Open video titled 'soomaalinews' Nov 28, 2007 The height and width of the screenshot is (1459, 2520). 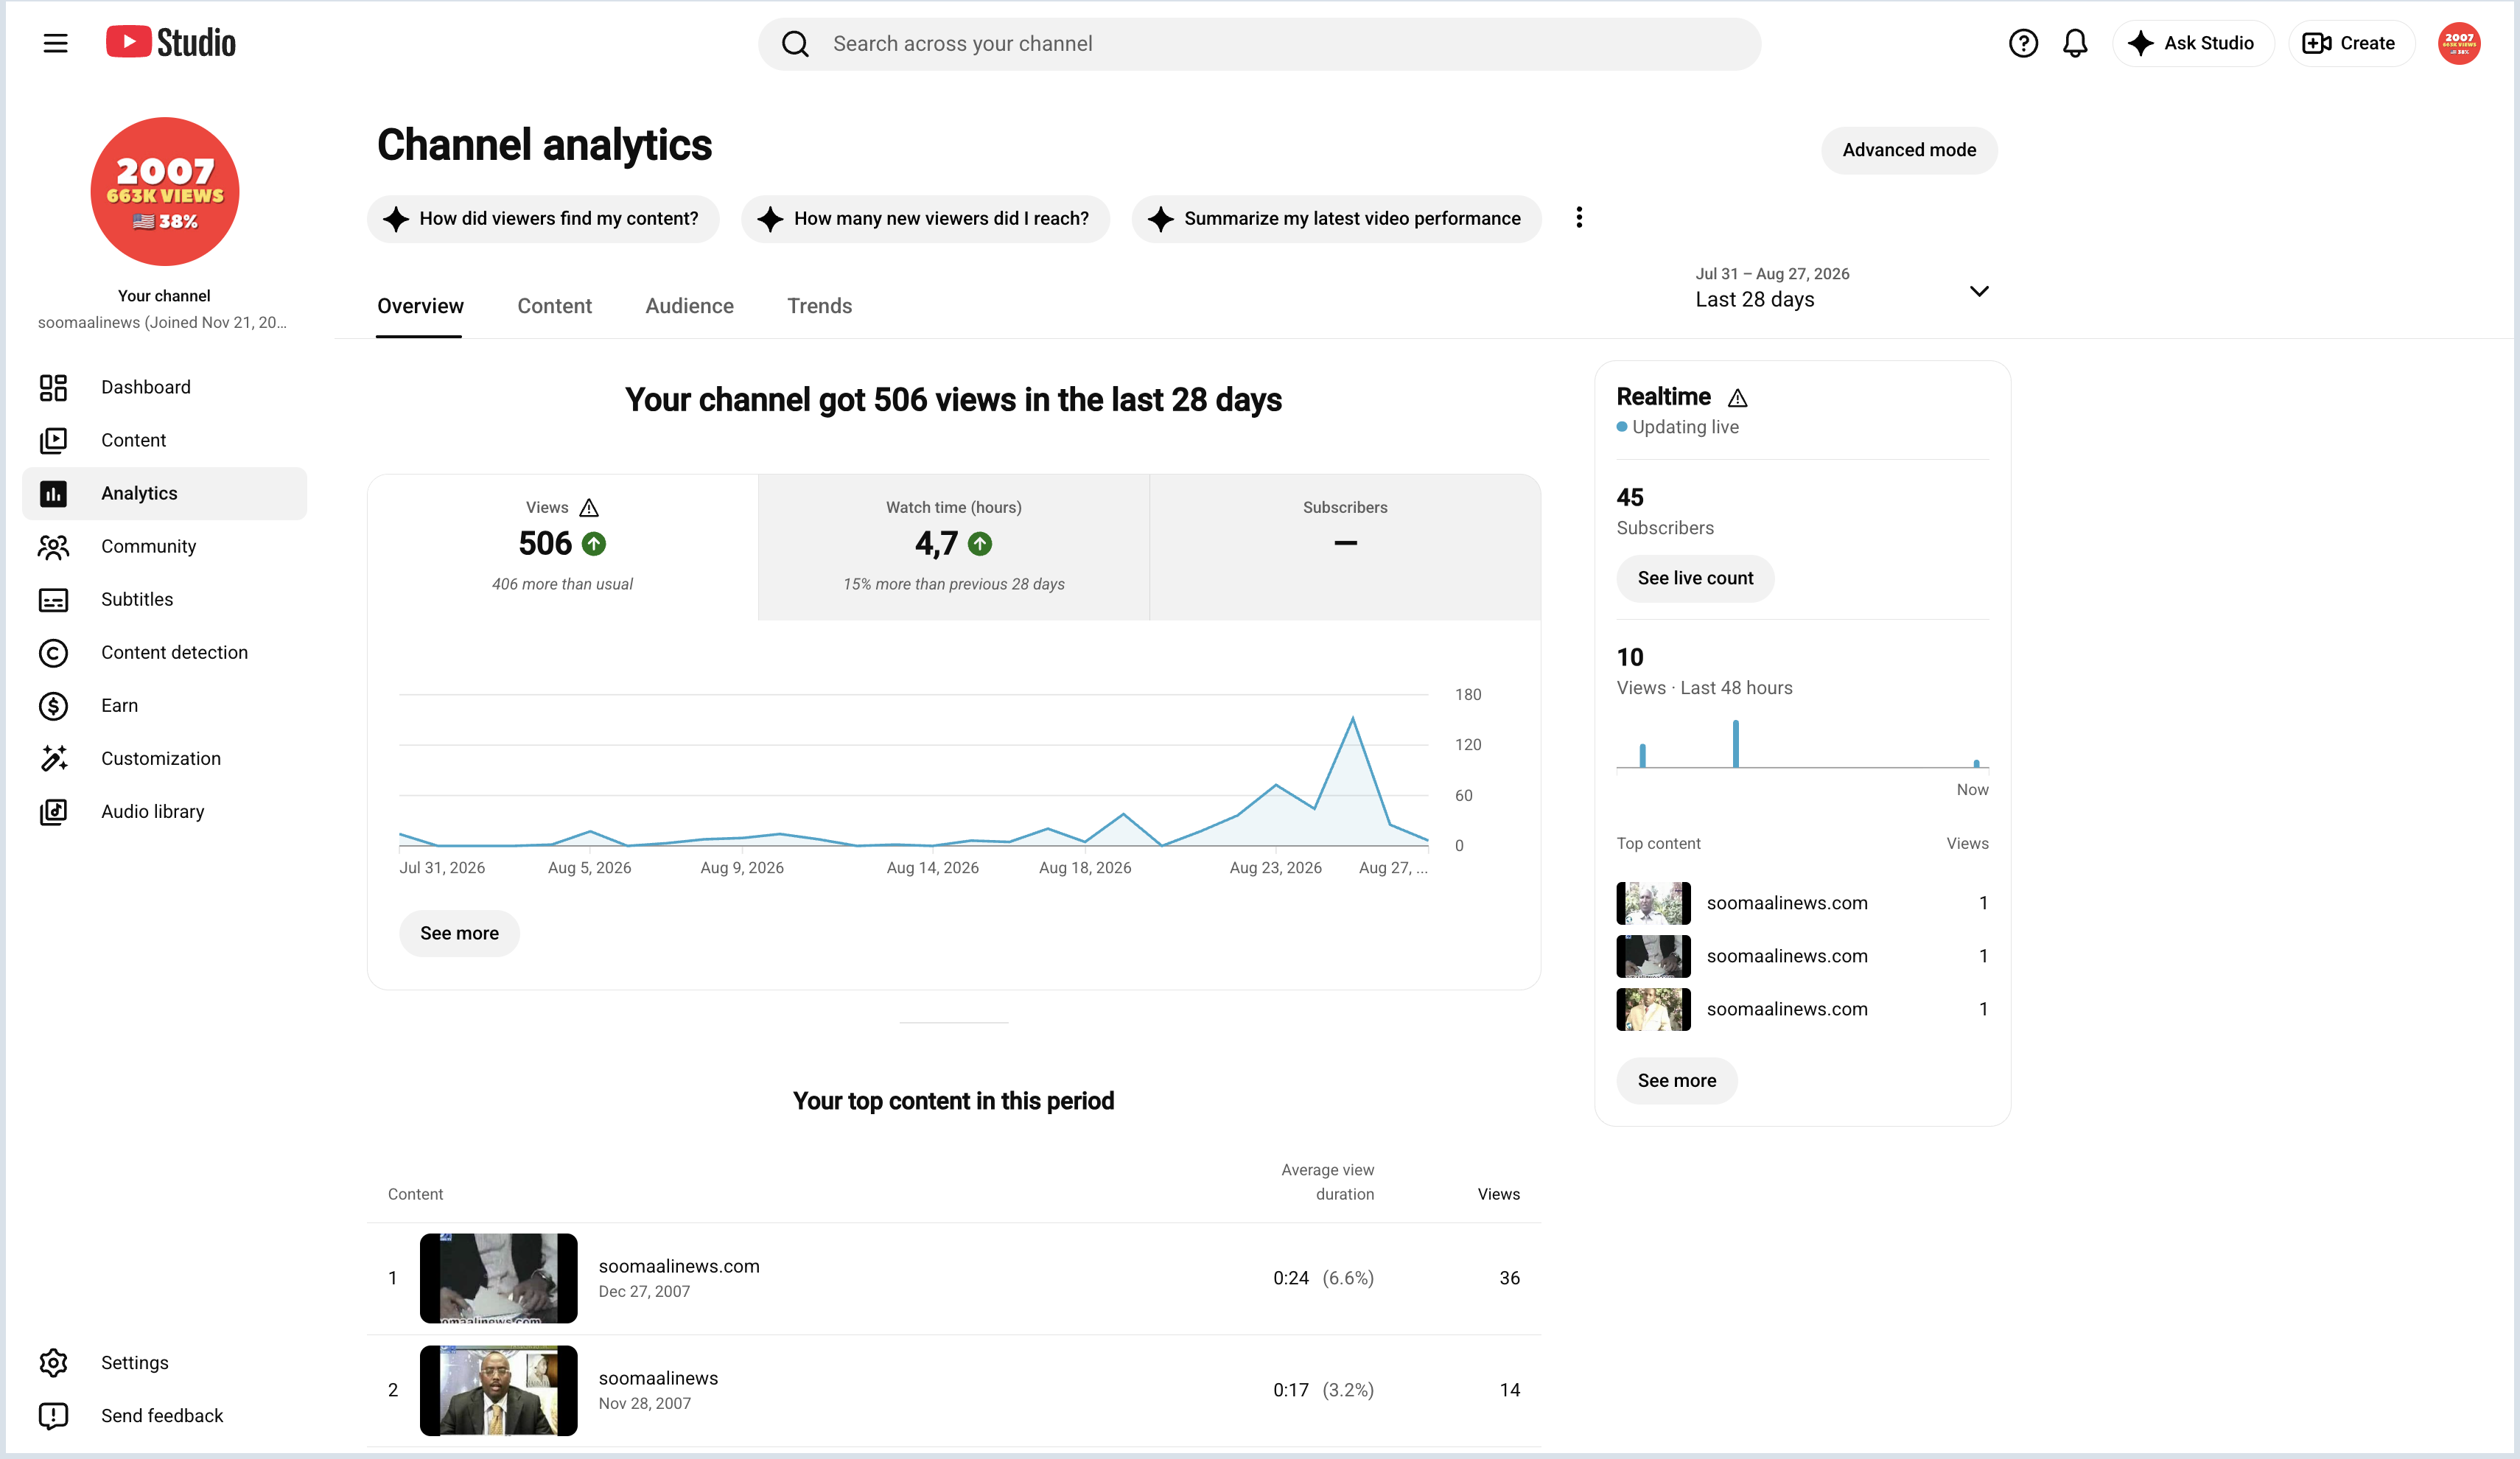point(658,1378)
